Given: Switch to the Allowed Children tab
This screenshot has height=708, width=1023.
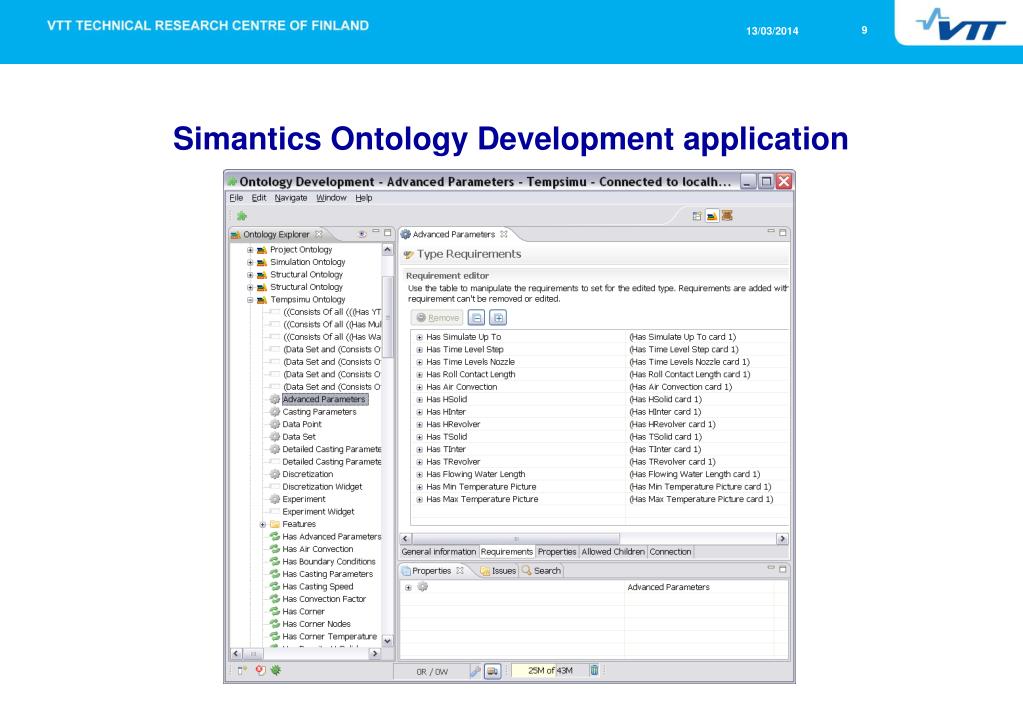Looking at the screenshot, I should (x=613, y=551).
